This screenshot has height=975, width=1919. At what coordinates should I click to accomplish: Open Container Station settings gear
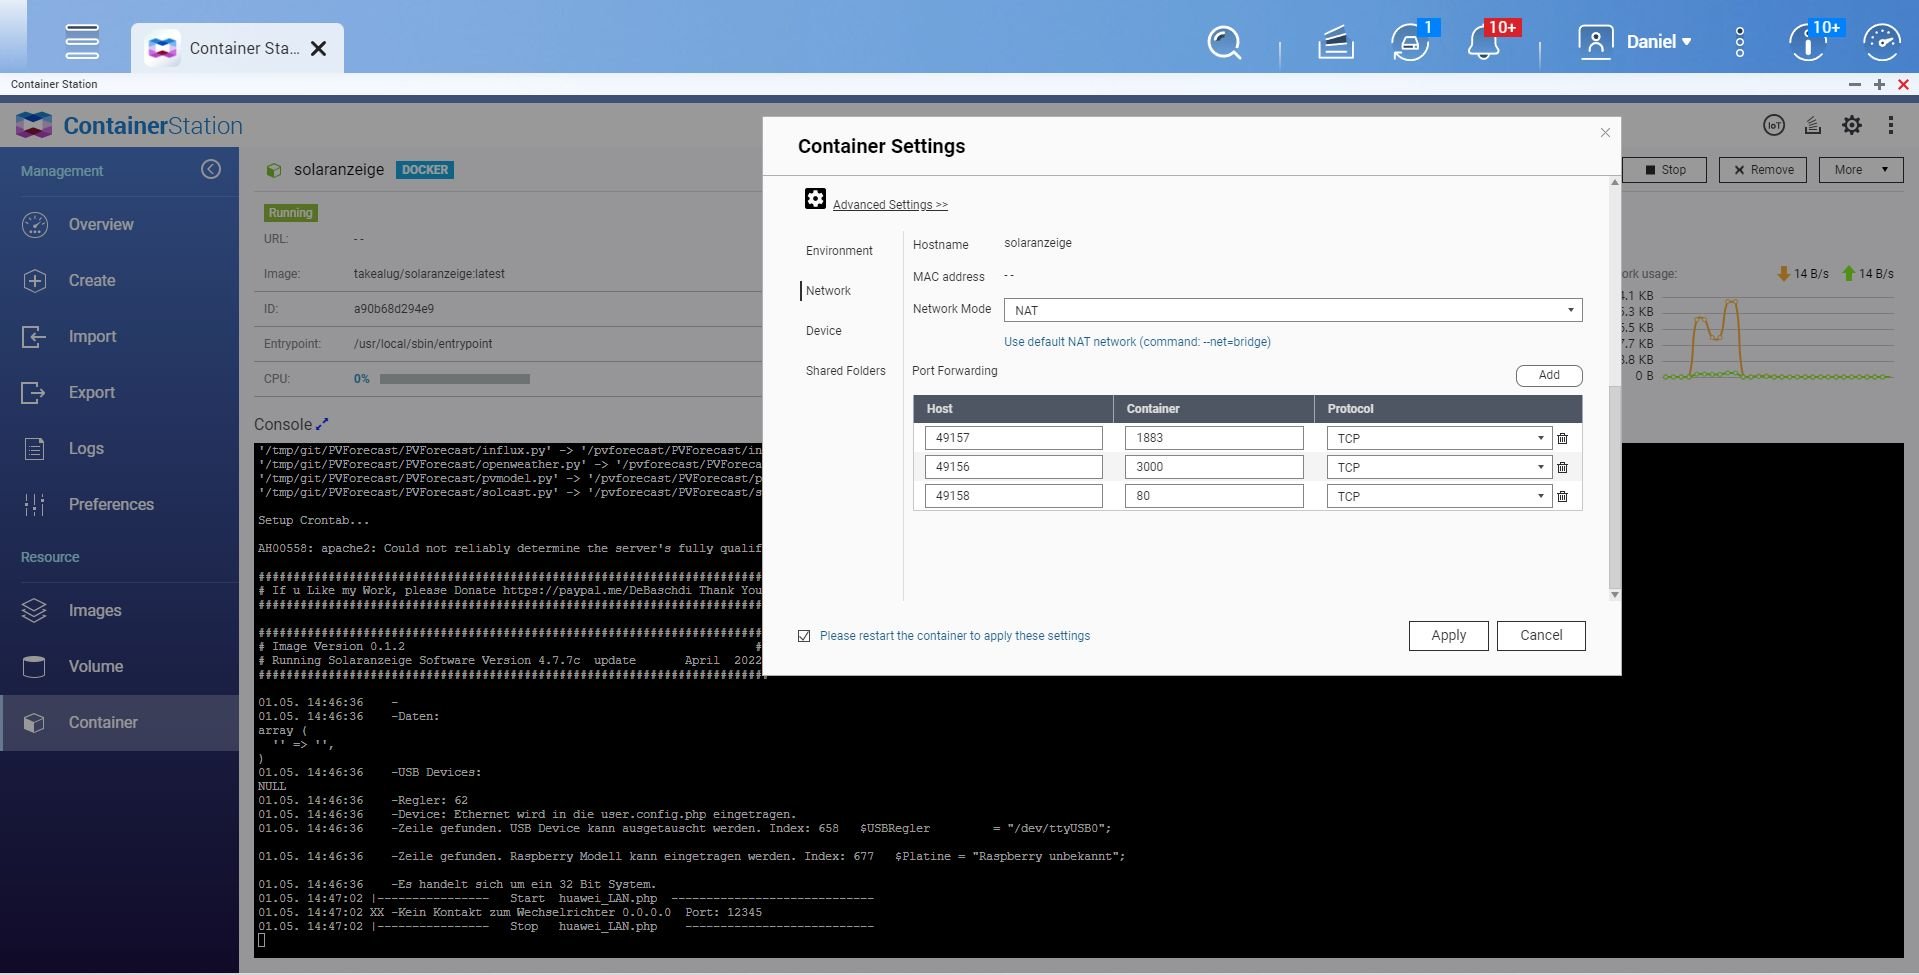coord(1852,125)
